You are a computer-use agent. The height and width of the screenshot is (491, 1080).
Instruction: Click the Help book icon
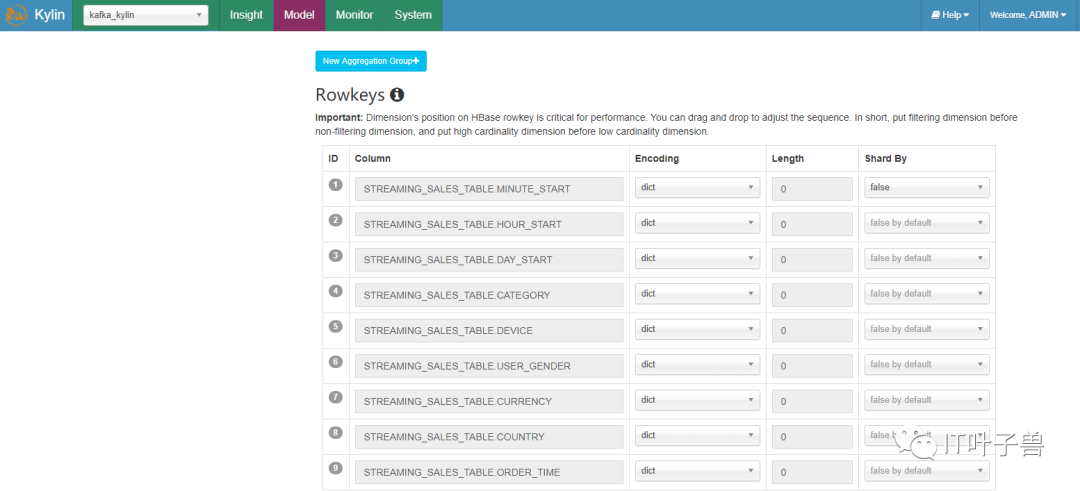coord(935,15)
